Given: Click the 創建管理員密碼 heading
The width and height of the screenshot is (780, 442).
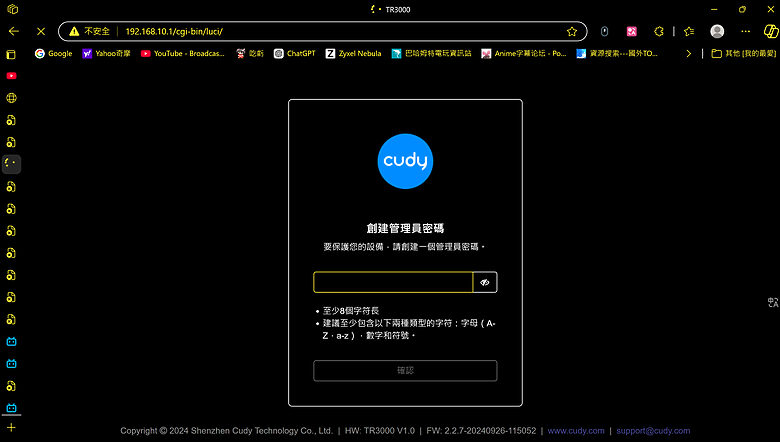Looking at the screenshot, I should pos(405,228).
